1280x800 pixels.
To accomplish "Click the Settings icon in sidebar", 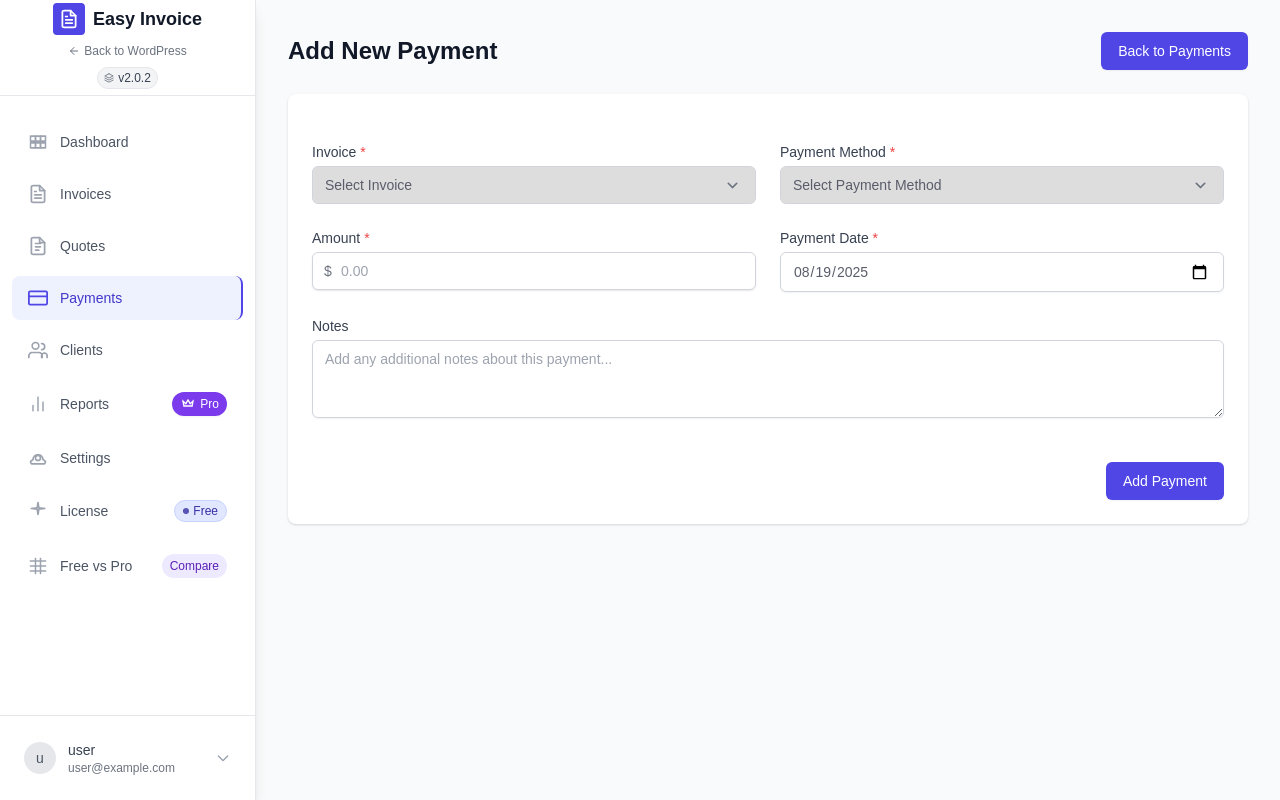I will pyautogui.click(x=38, y=458).
